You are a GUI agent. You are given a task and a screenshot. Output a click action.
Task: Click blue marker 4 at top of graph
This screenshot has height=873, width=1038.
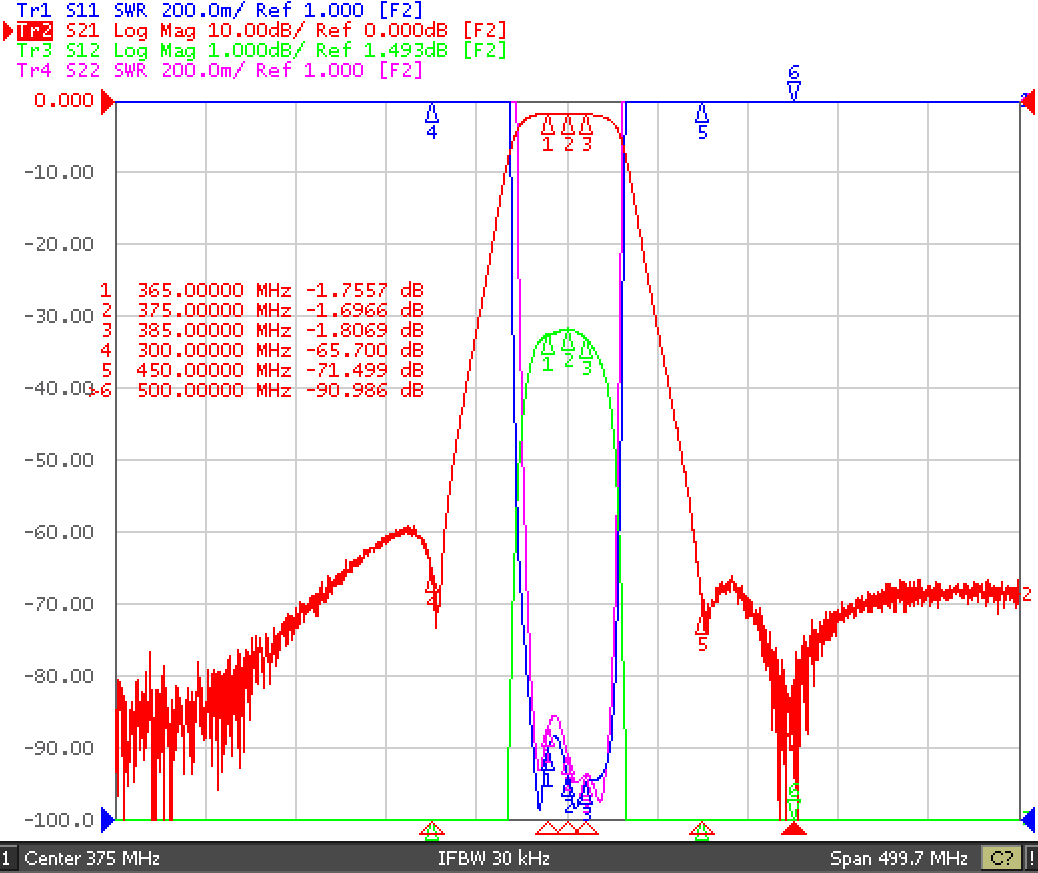[432, 121]
